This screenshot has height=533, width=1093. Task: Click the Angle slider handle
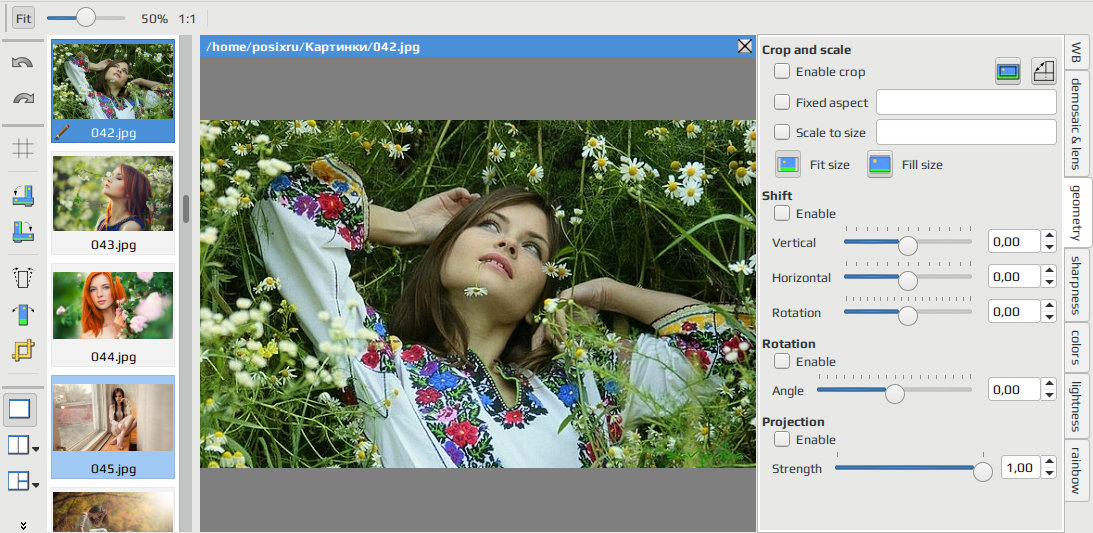click(894, 394)
